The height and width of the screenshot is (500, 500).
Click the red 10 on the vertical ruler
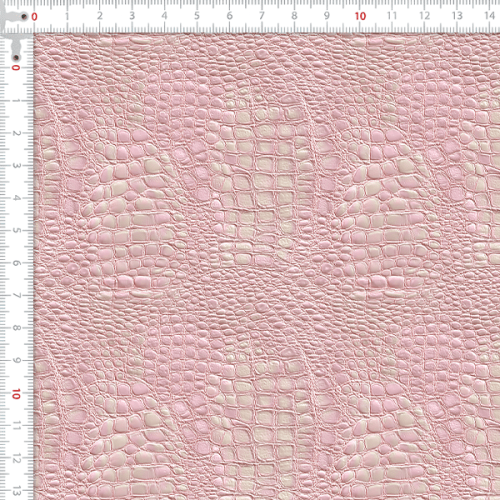click(16, 394)
